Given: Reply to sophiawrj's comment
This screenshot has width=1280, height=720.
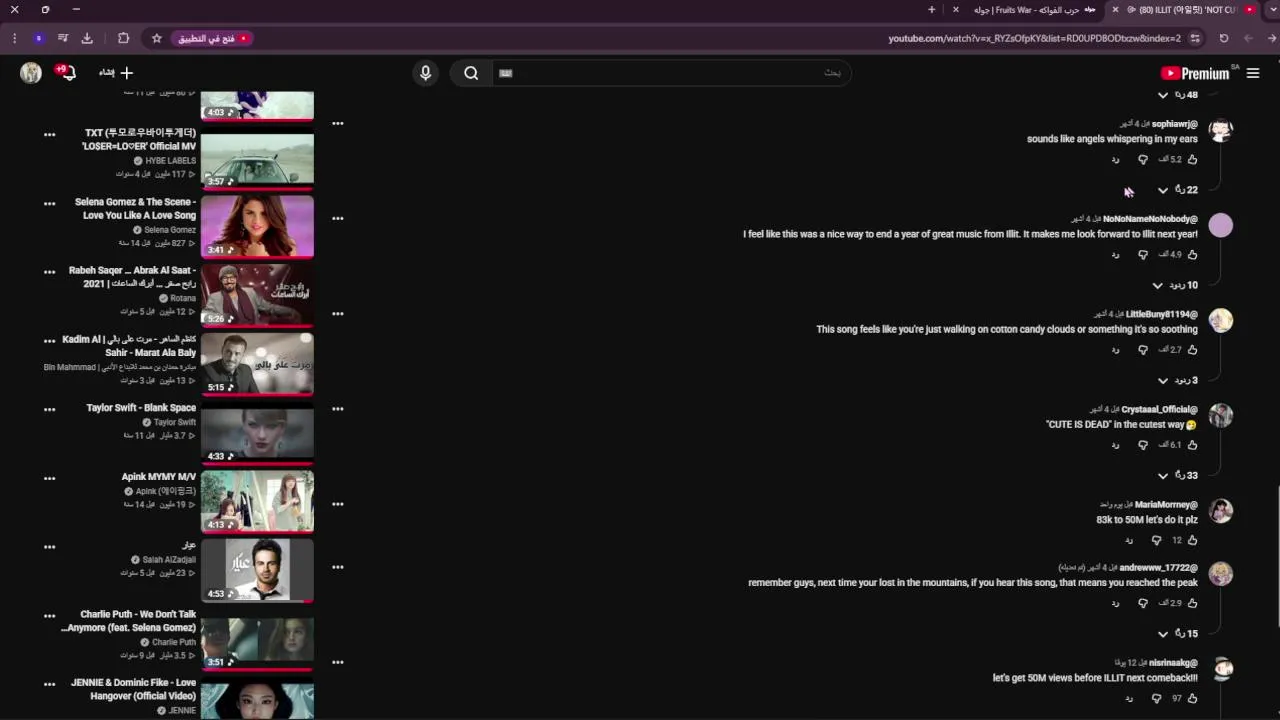Looking at the screenshot, I should [x=1115, y=159].
